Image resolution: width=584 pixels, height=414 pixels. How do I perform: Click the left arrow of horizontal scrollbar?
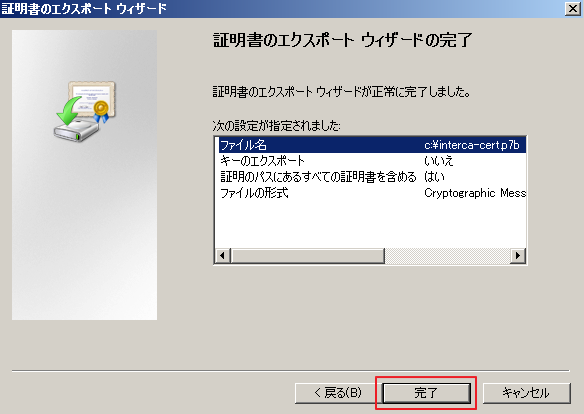pos(223,256)
